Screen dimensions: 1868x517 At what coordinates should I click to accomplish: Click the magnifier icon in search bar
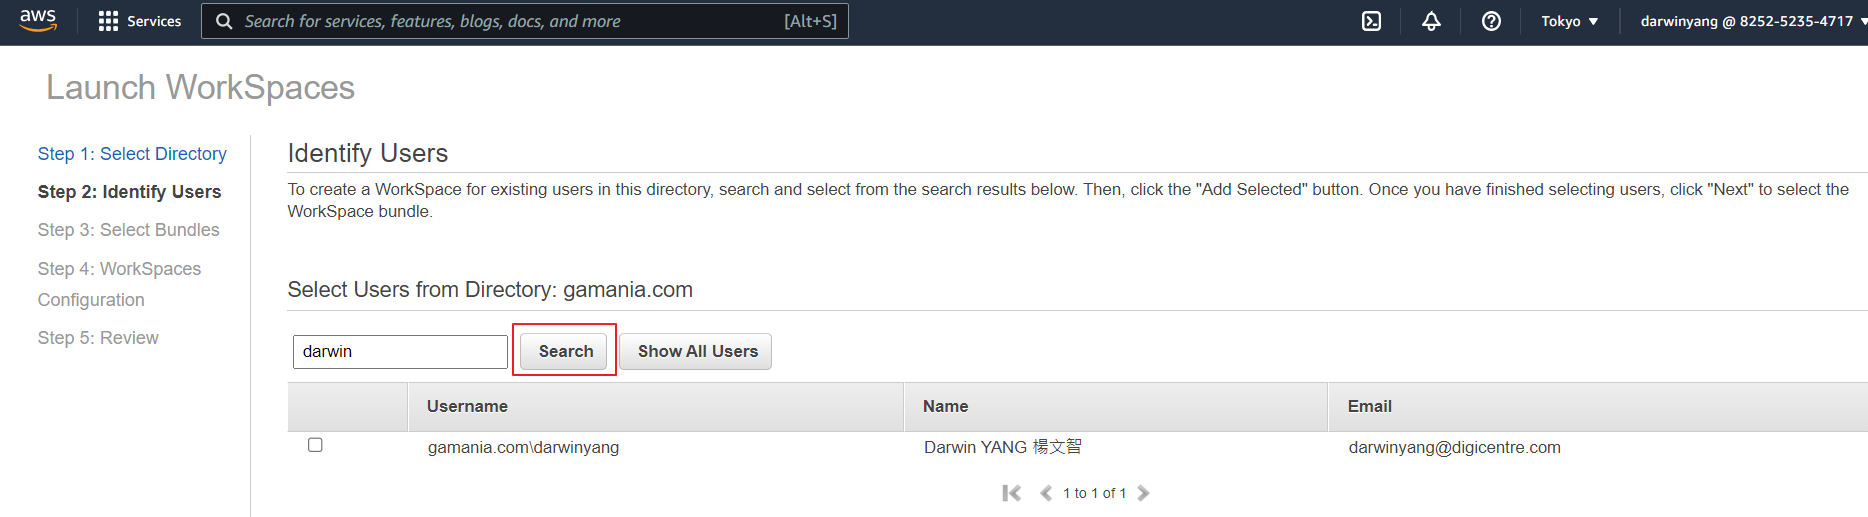tap(224, 21)
